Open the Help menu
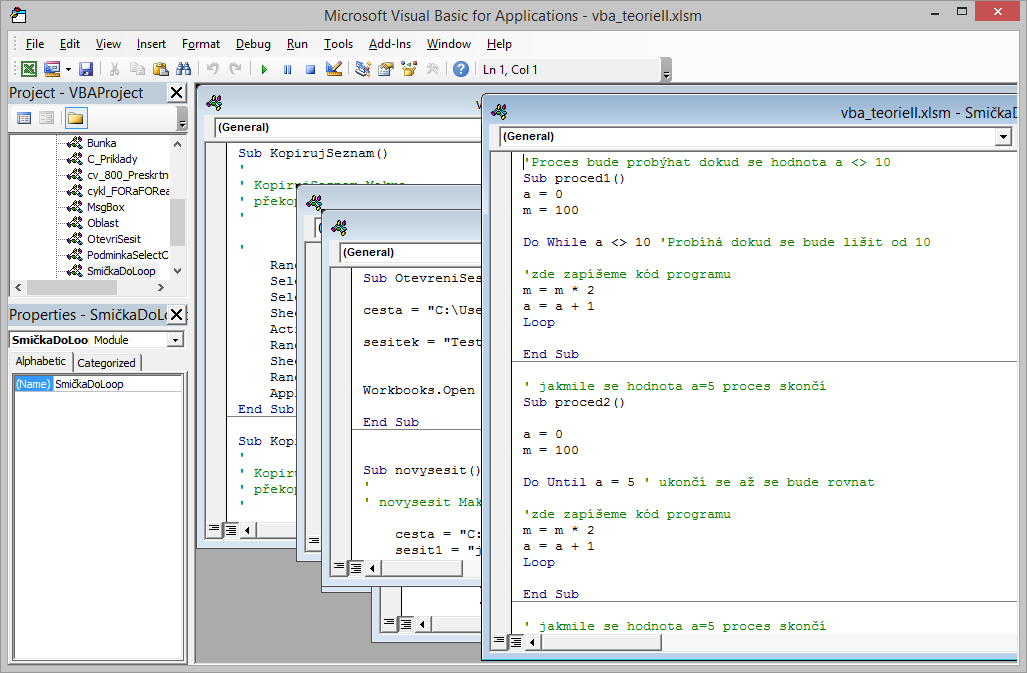This screenshot has width=1027, height=673. tap(499, 44)
